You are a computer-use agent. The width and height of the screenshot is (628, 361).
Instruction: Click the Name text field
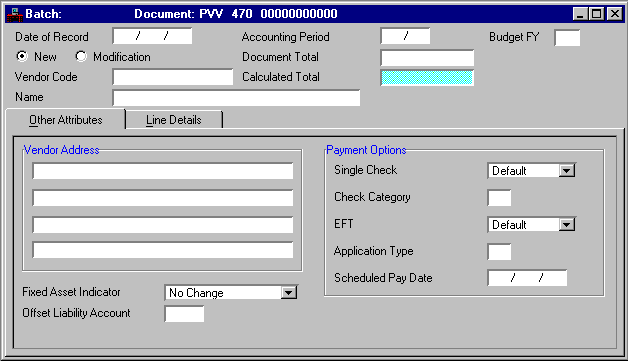(x=236, y=98)
